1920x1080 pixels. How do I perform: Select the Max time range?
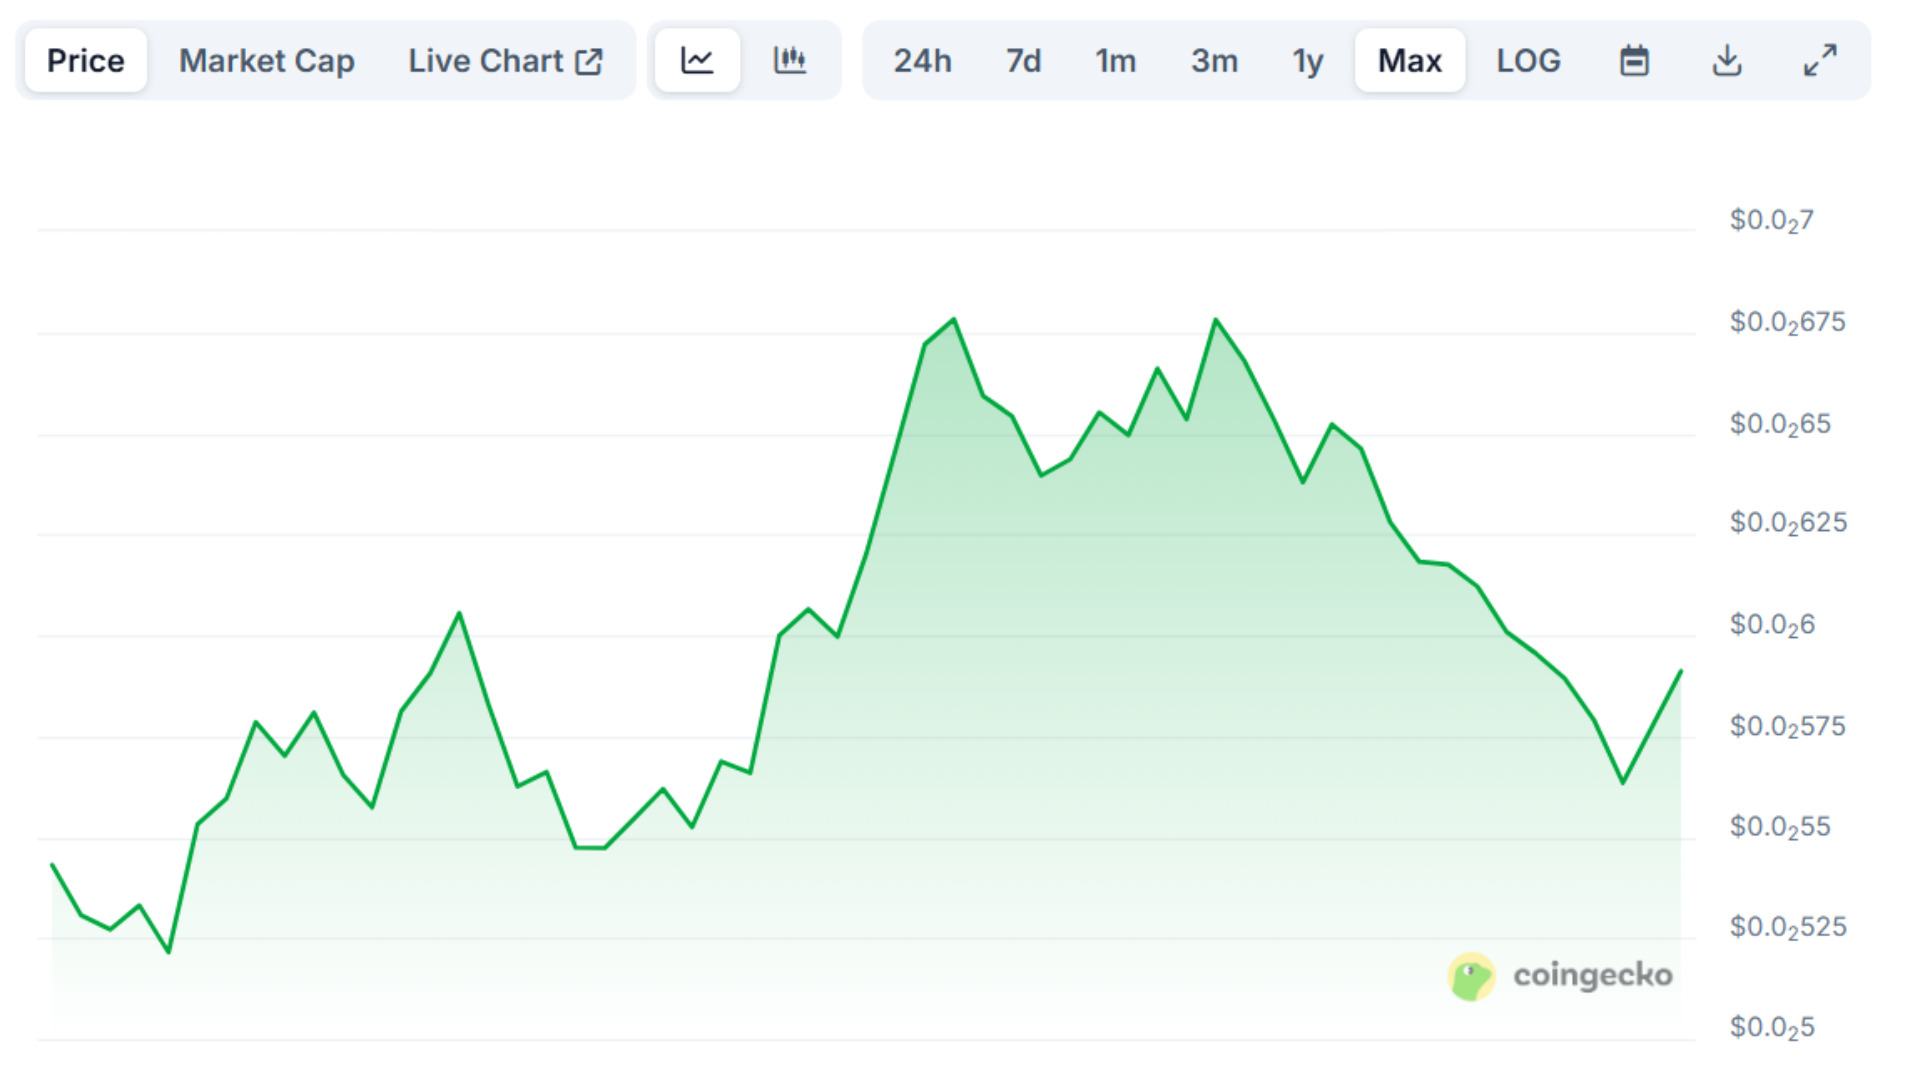pos(1409,61)
